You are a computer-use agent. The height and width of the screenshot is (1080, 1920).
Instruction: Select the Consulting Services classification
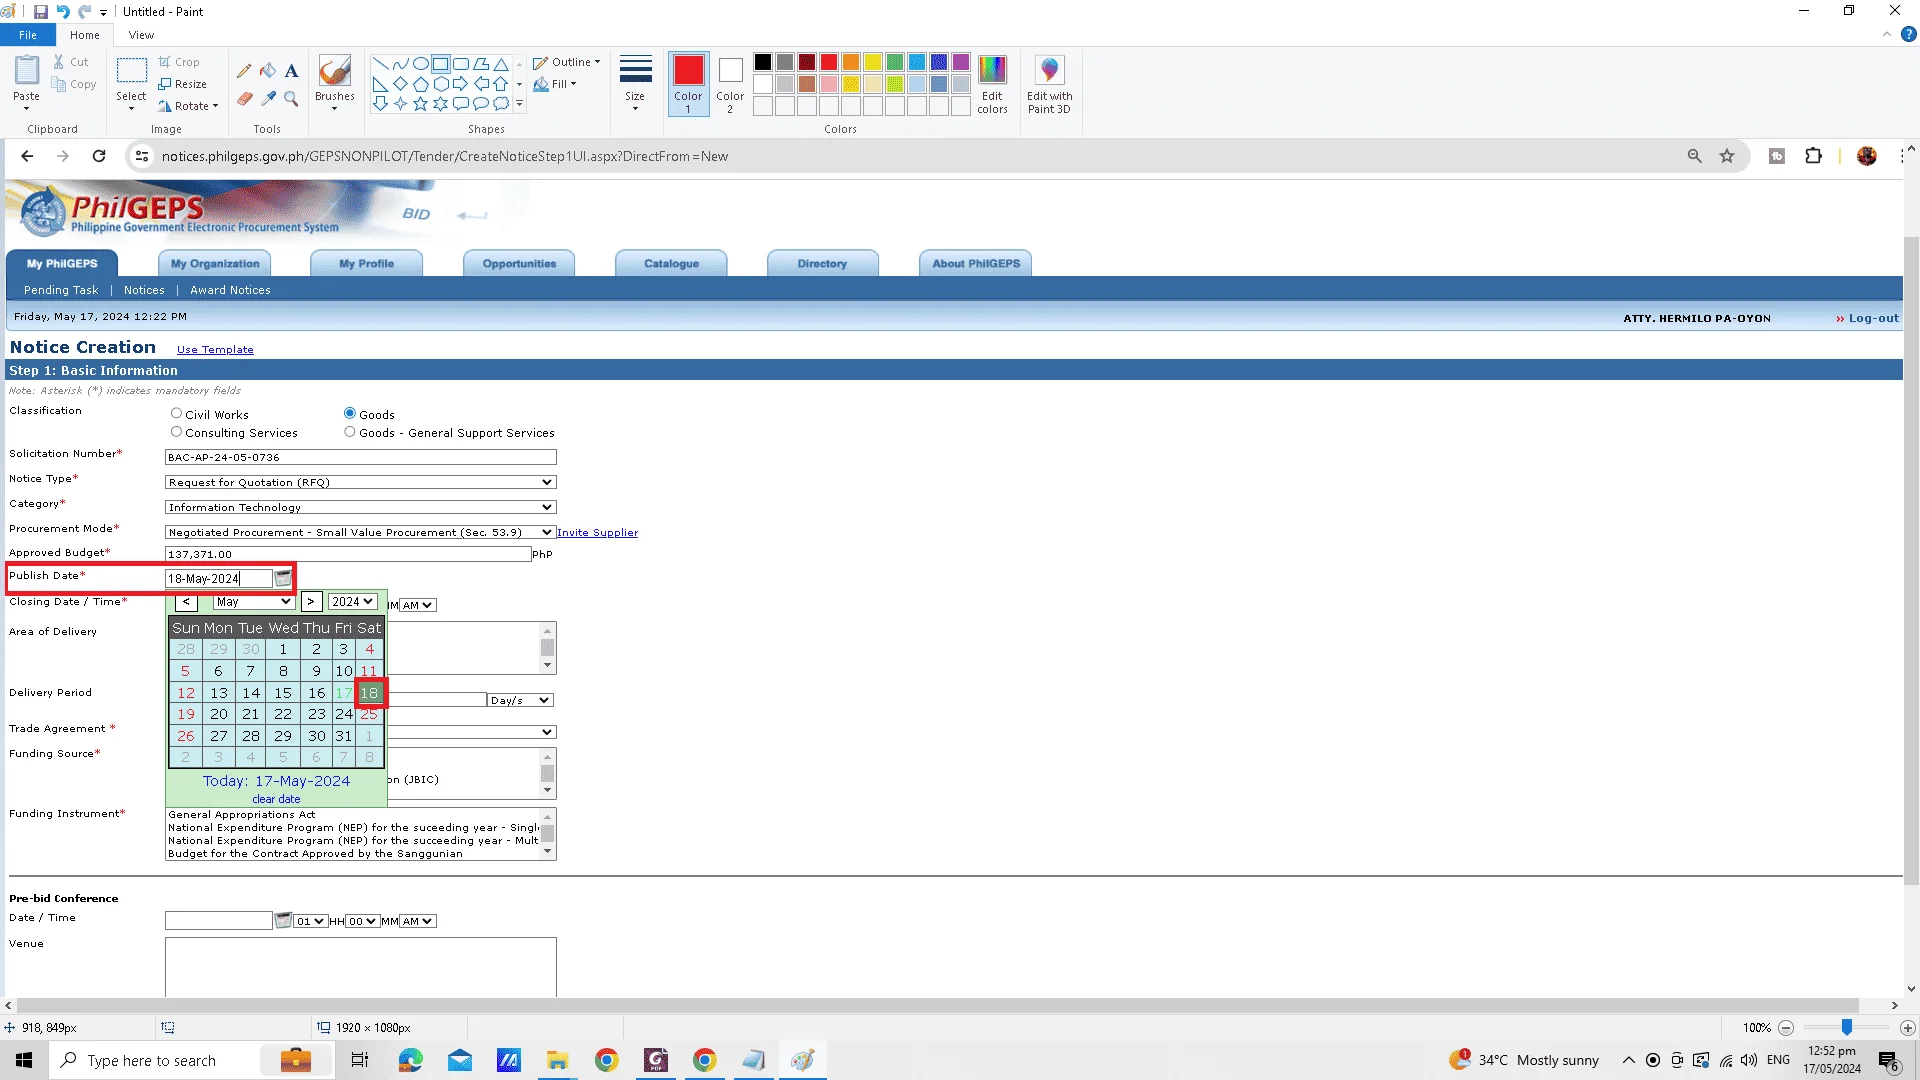coord(176,432)
